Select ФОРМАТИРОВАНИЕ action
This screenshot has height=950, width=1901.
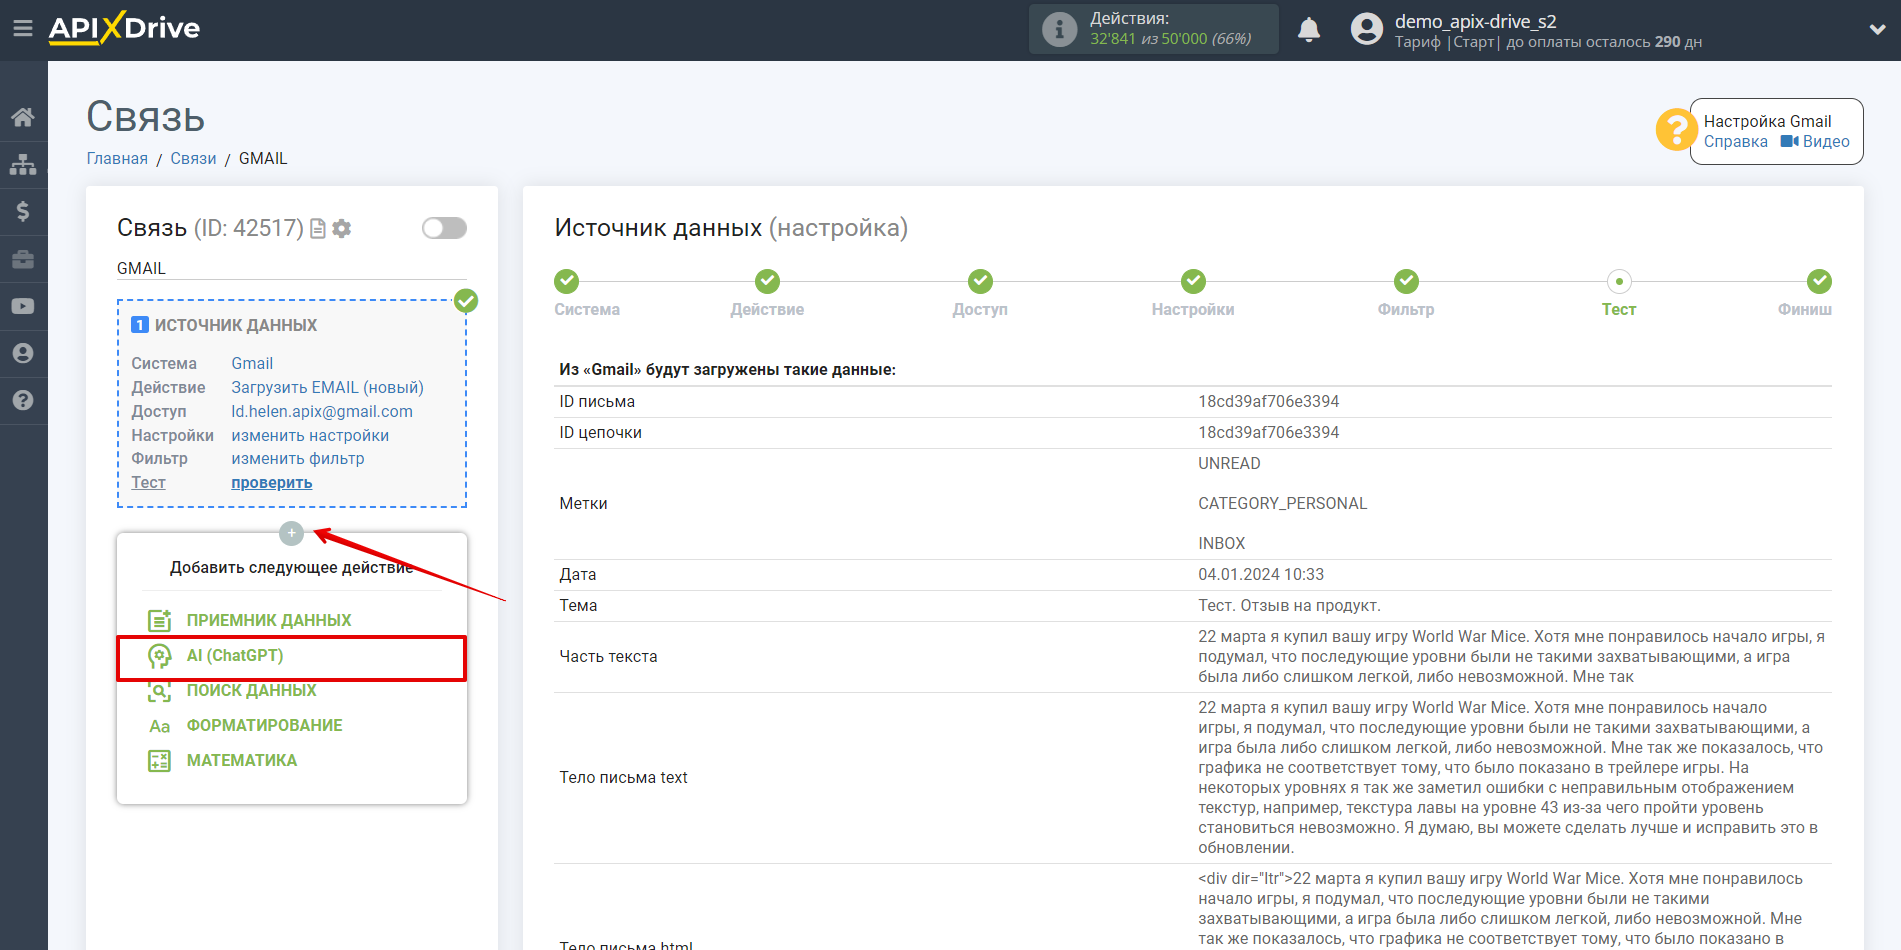coord(264,726)
